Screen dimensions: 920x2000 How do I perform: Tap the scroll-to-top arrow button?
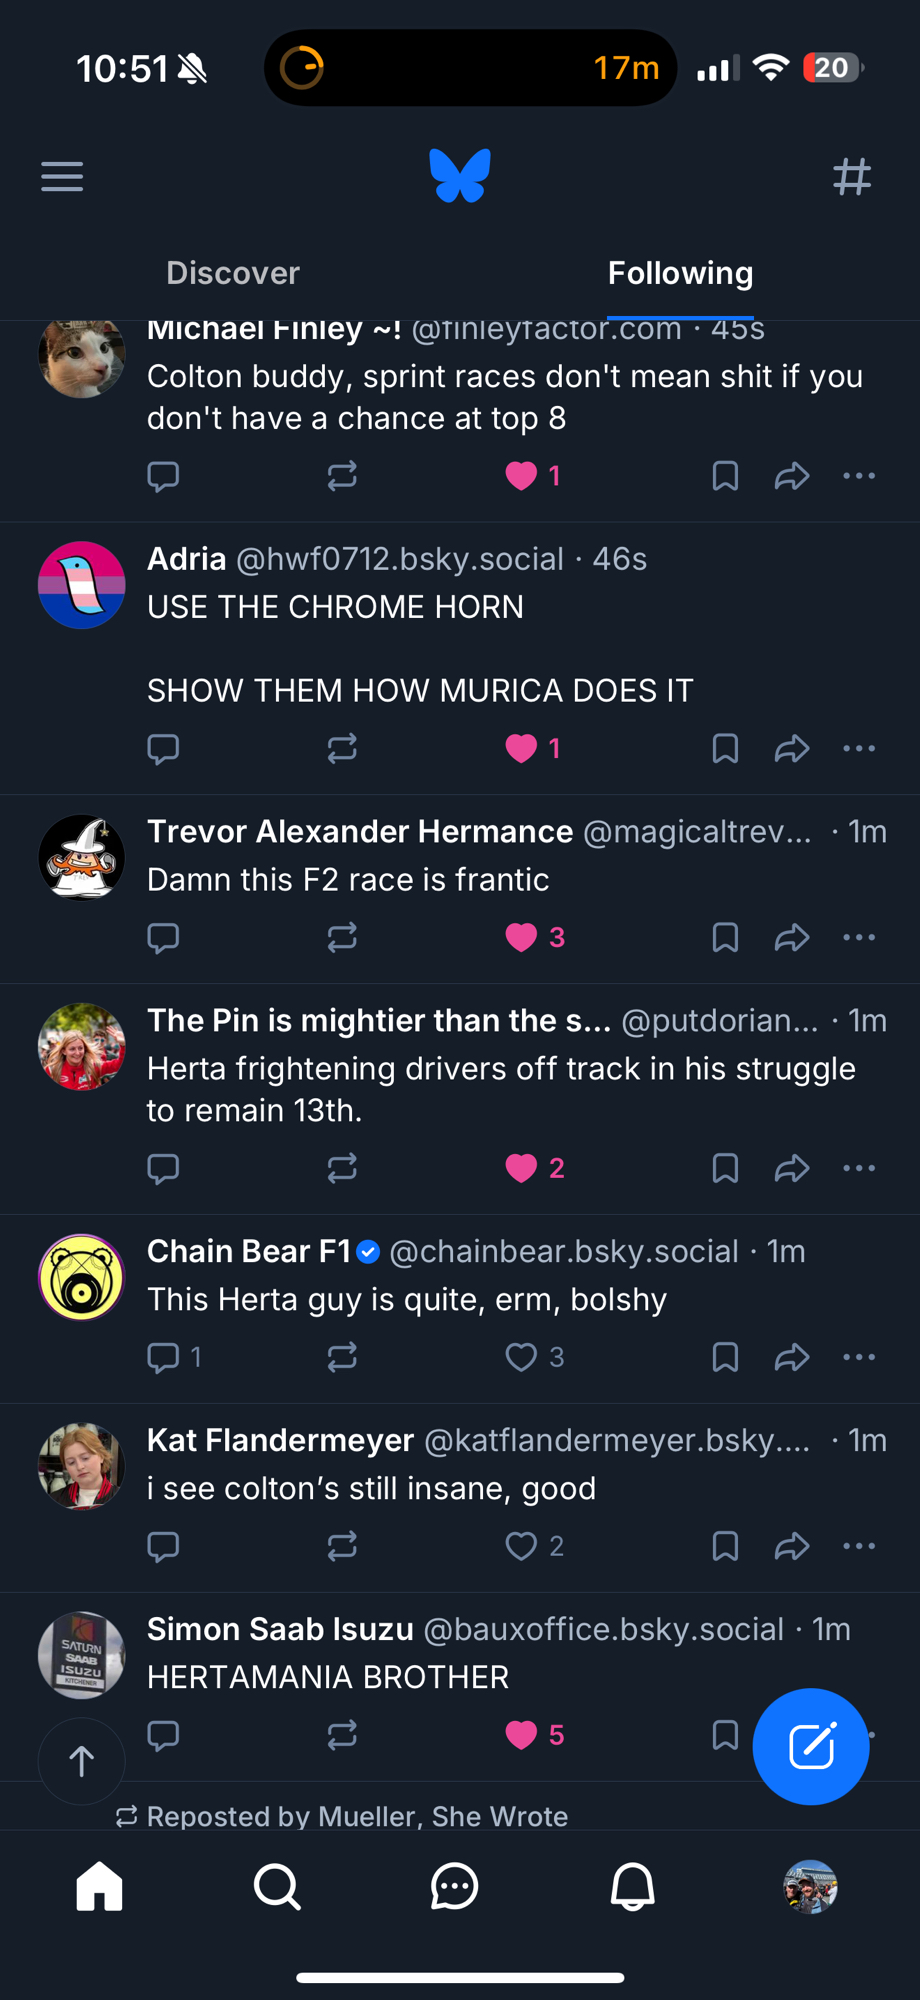tap(82, 1760)
